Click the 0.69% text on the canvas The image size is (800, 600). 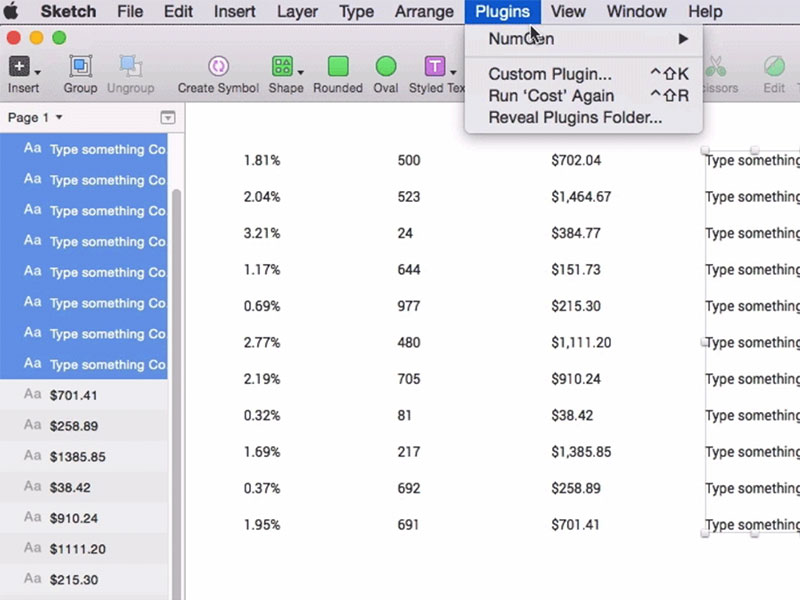point(262,306)
